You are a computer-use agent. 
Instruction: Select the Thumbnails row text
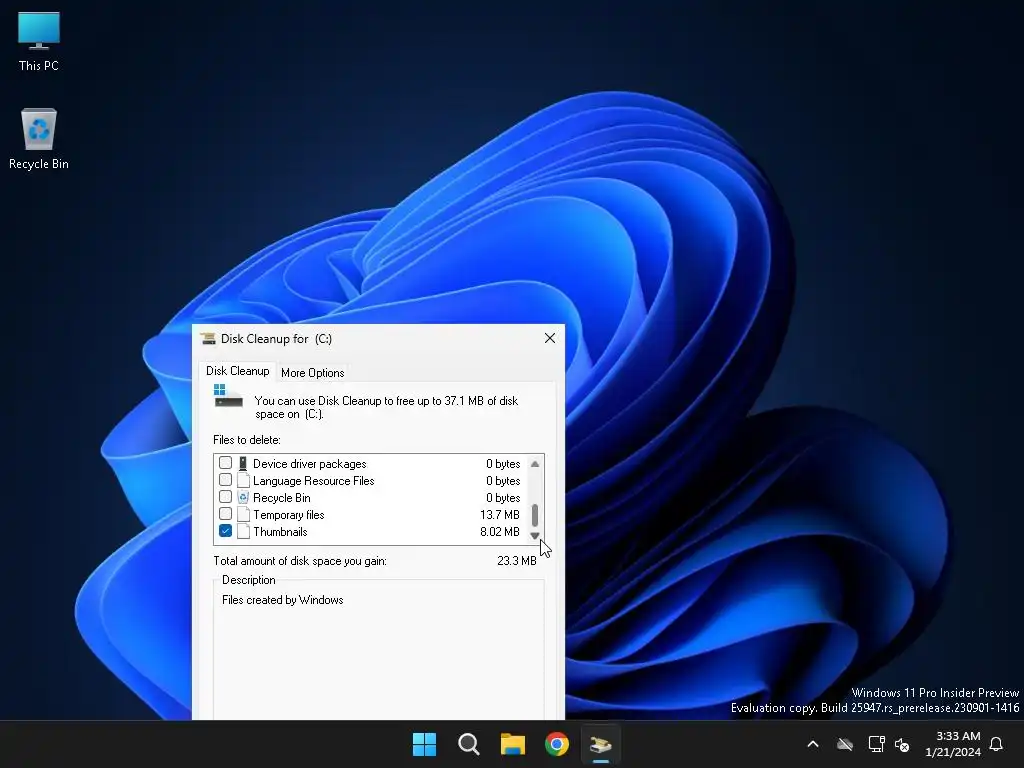pyautogui.click(x=280, y=532)
